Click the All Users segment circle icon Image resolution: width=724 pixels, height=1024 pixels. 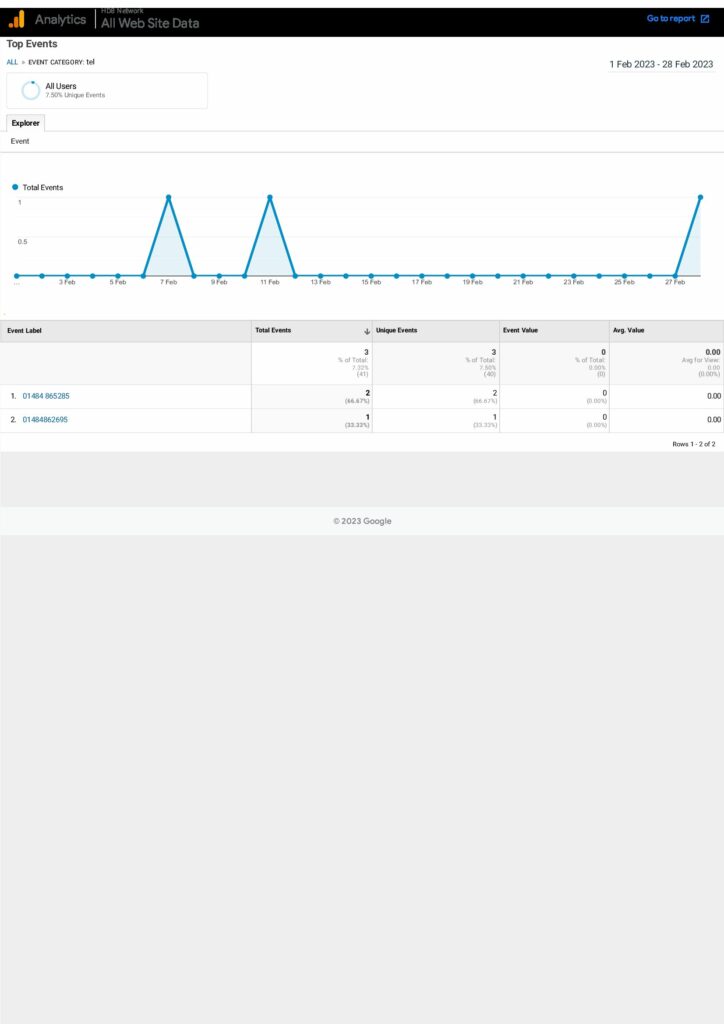tap(31, 90)
